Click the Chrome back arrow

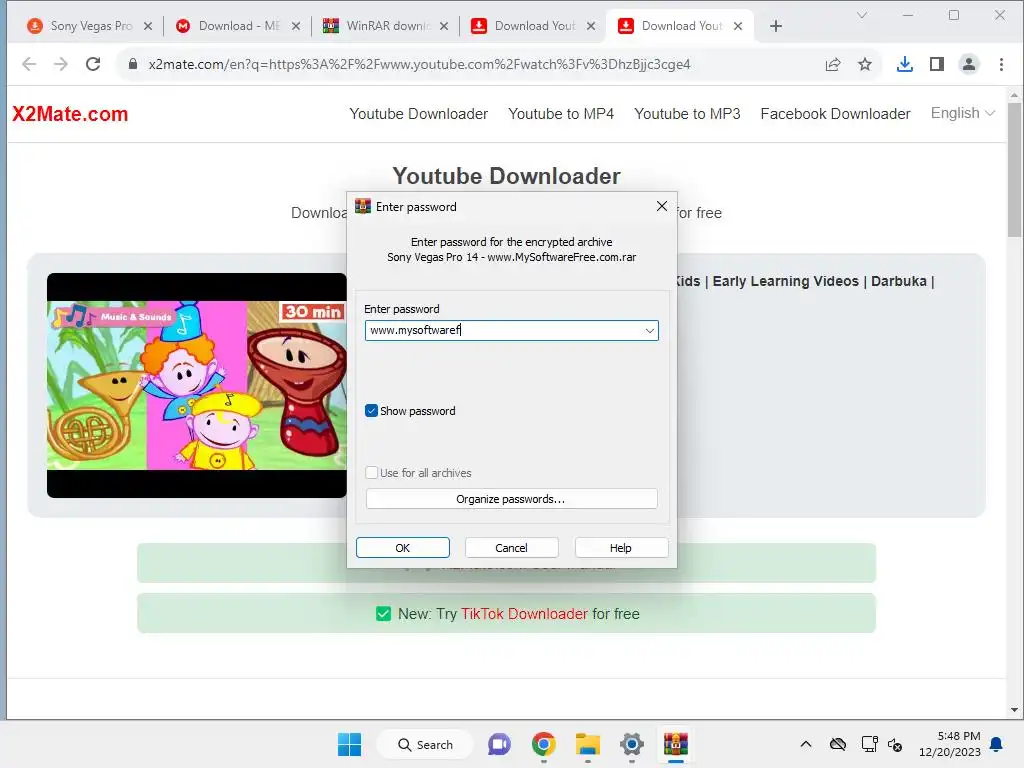pyautogui.click(x=29, y=64)
